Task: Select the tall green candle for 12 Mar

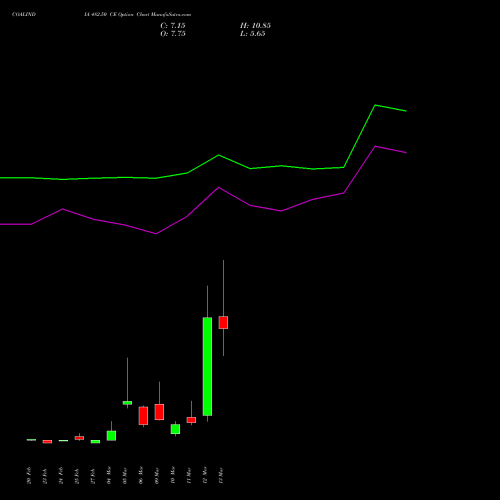Action: point(207,366)
